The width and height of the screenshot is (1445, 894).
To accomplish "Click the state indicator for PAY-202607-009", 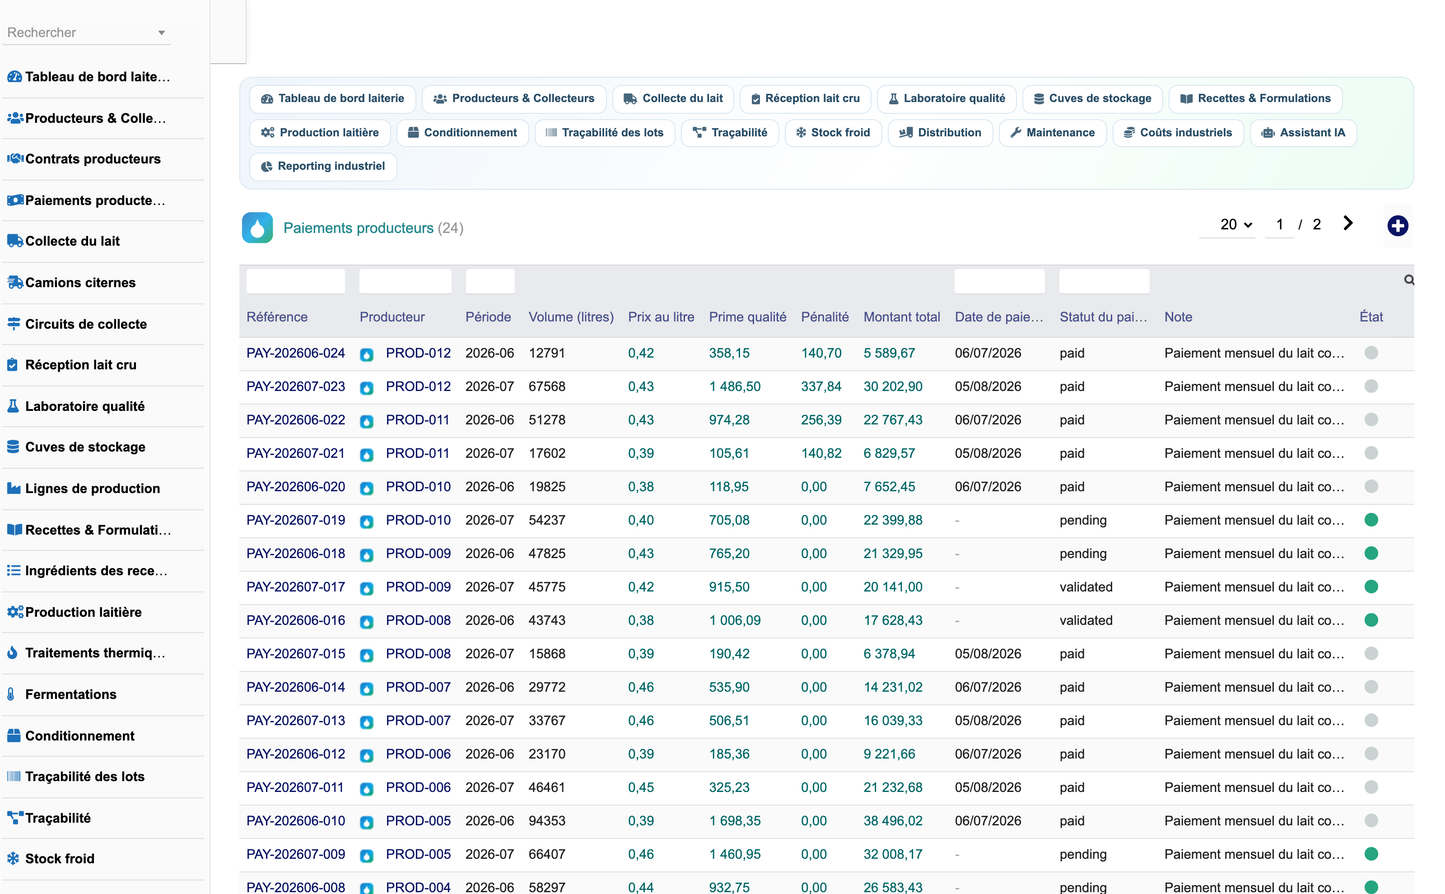I will tap(1371, 854).
